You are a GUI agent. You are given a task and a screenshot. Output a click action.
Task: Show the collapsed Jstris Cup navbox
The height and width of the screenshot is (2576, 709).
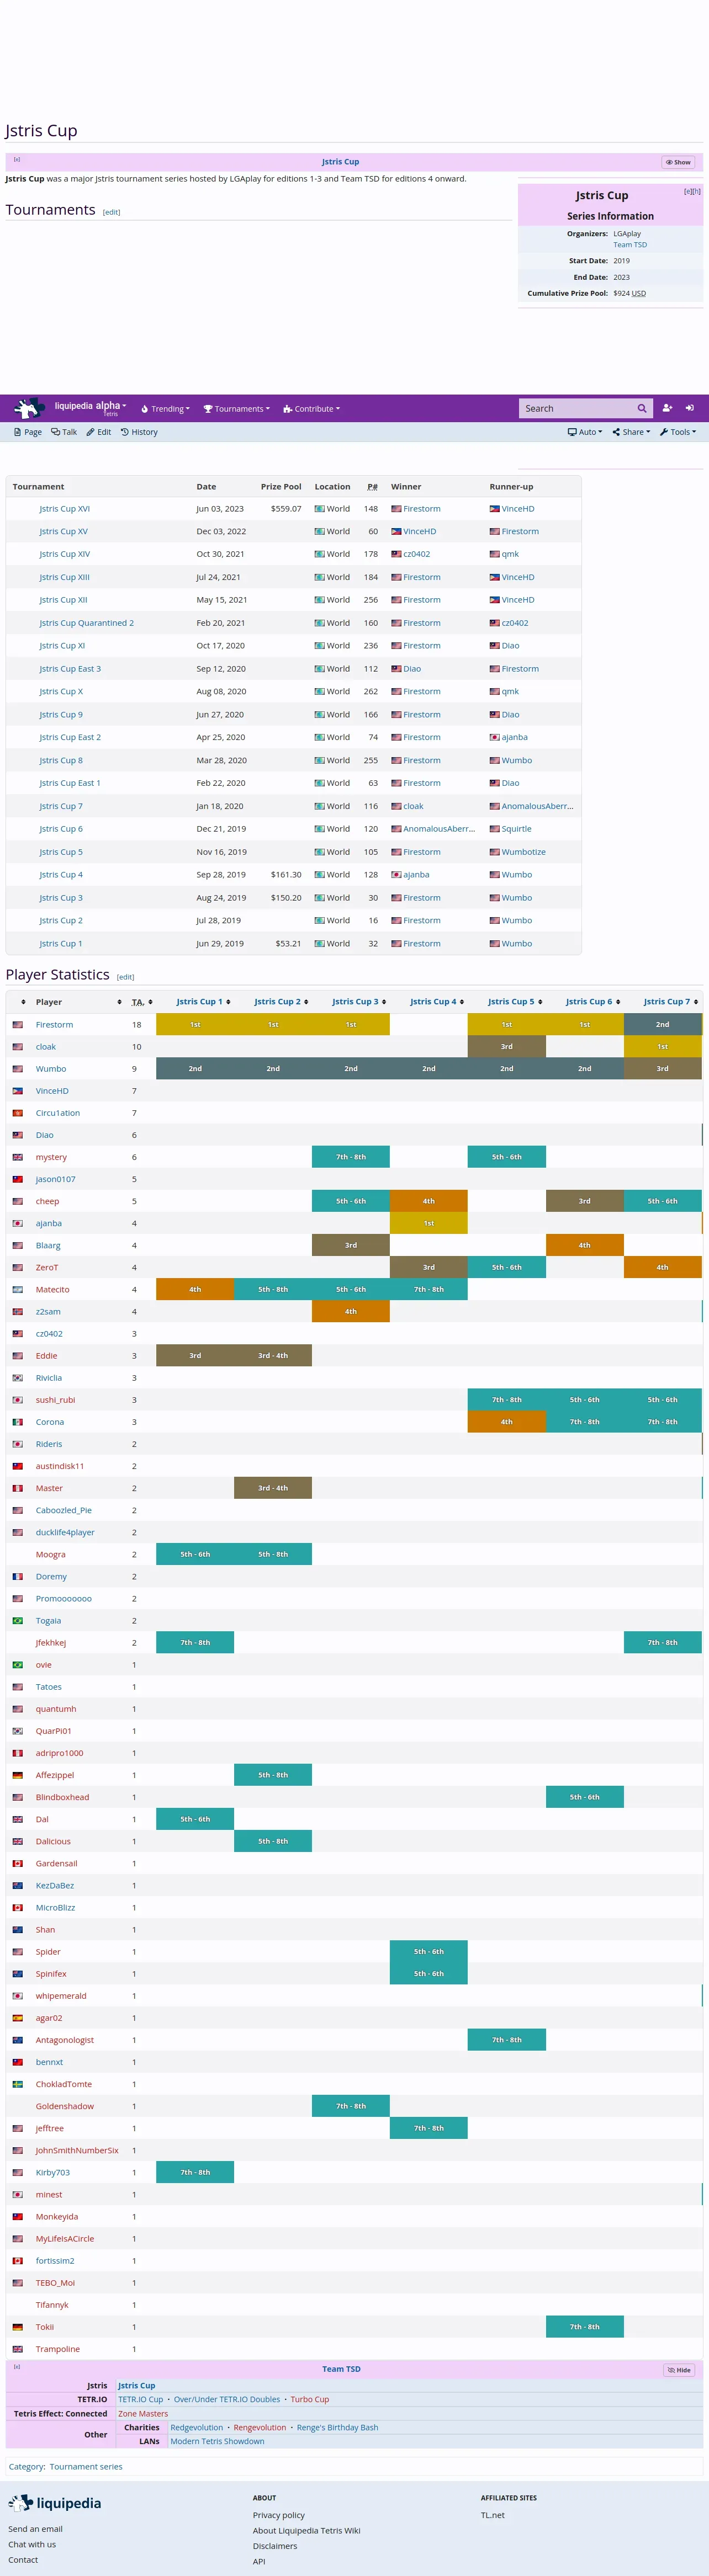pyautogui.click(x=678, y=162)
